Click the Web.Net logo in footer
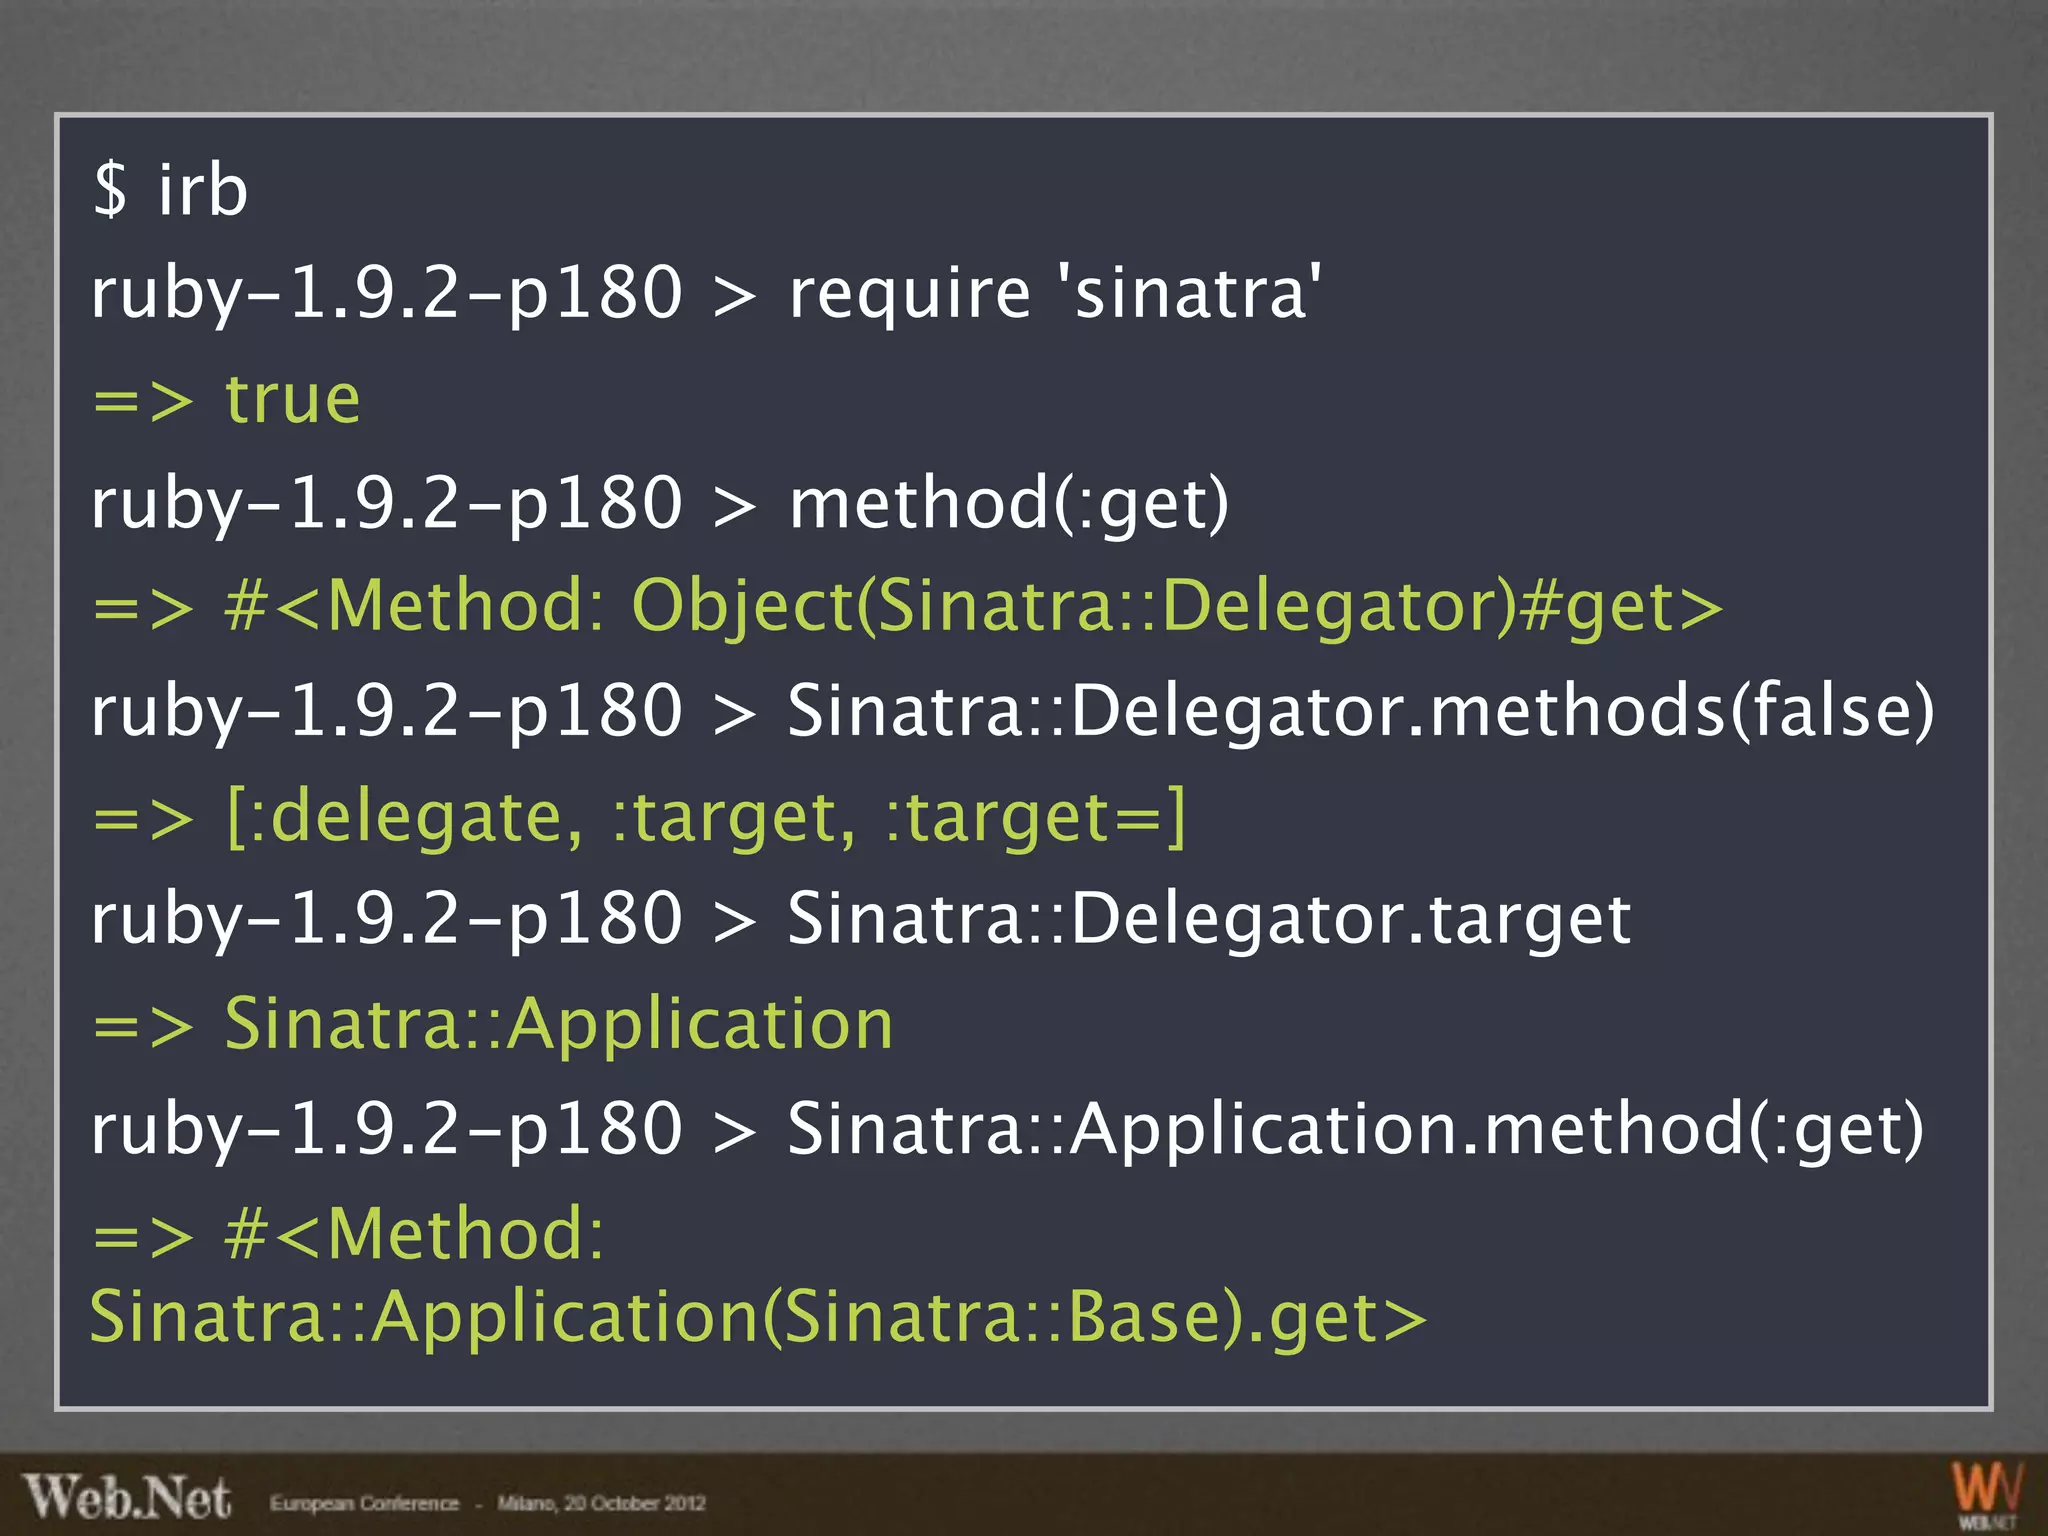The width and height of the screenshot is (2048, 1536). [128, 1497]
